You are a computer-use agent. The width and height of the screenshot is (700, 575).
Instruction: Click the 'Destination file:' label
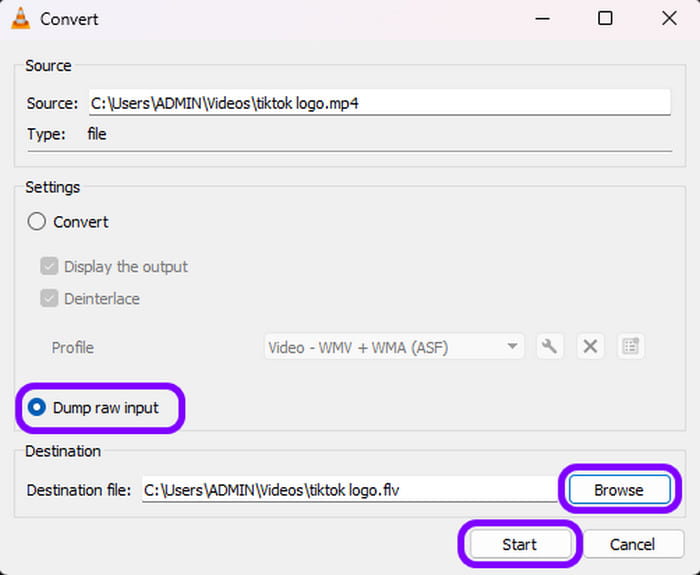tap(79, 490)
